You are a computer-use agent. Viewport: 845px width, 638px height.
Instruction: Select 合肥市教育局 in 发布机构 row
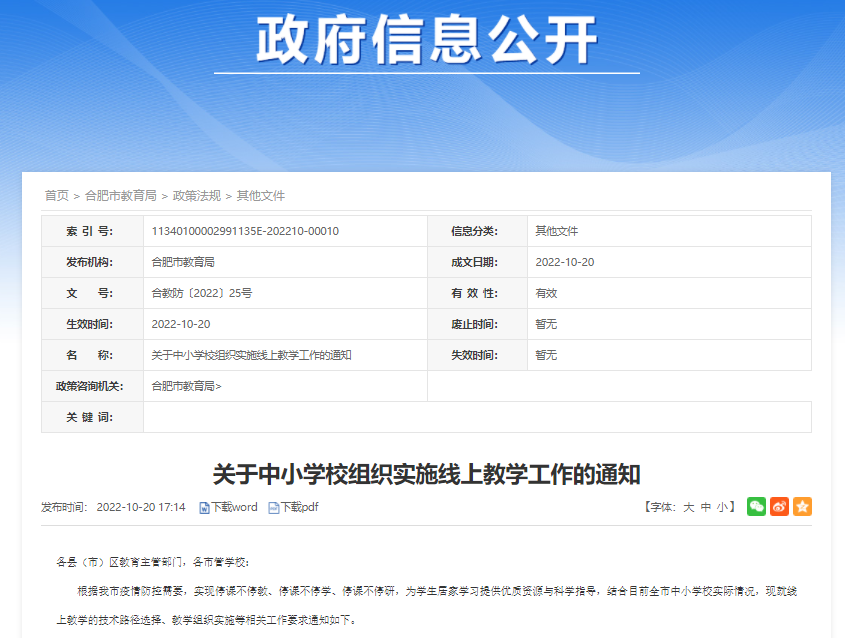[x=183, y=262]
